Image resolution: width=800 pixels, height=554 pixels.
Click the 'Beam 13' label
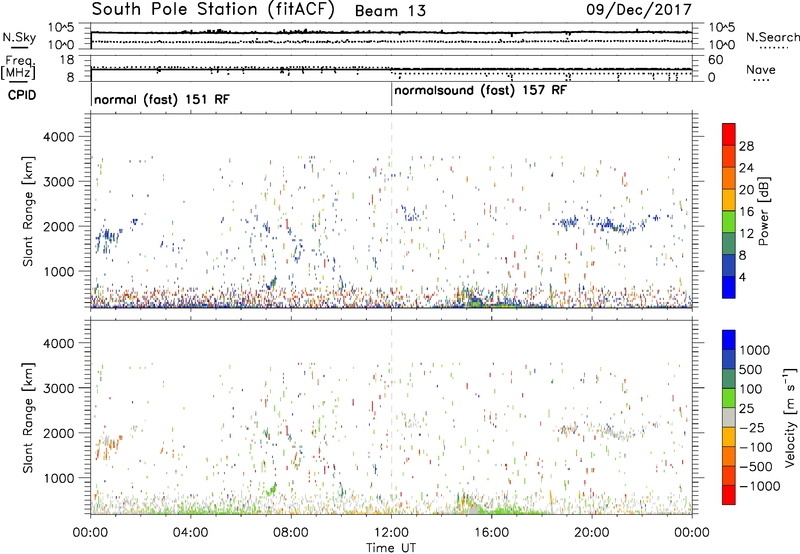390,11
